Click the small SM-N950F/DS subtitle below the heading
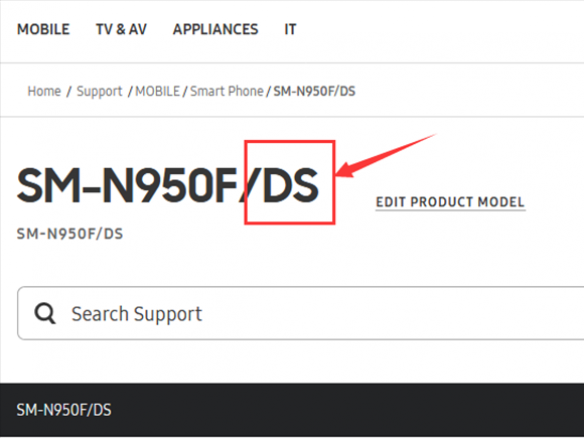This screenshot has height=438, width=584. [x=70, y=234]
